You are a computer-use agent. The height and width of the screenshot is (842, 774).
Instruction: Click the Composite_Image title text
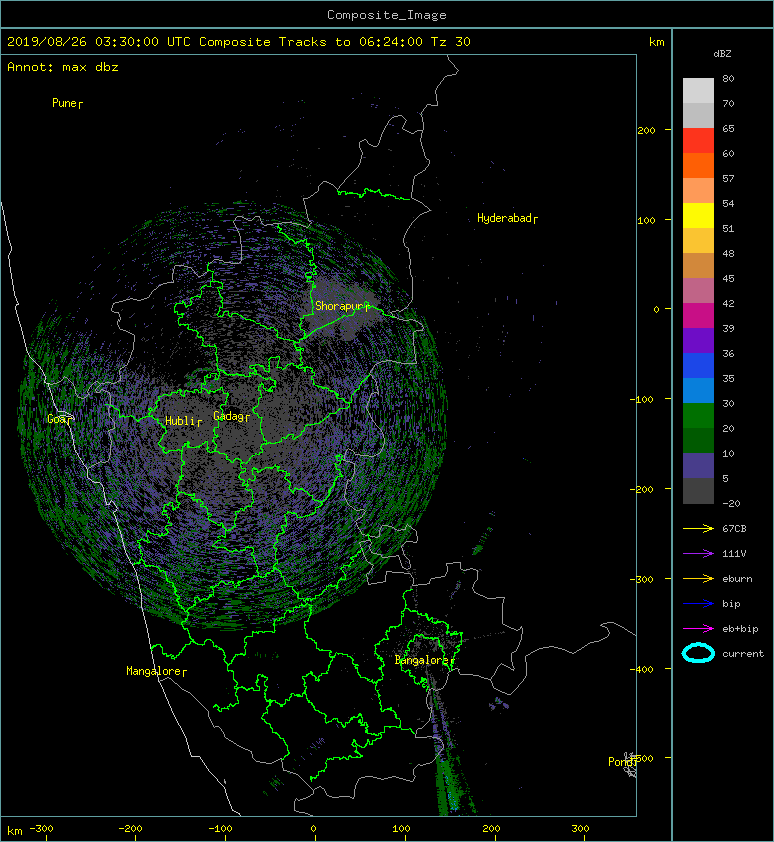pos(387,14)
